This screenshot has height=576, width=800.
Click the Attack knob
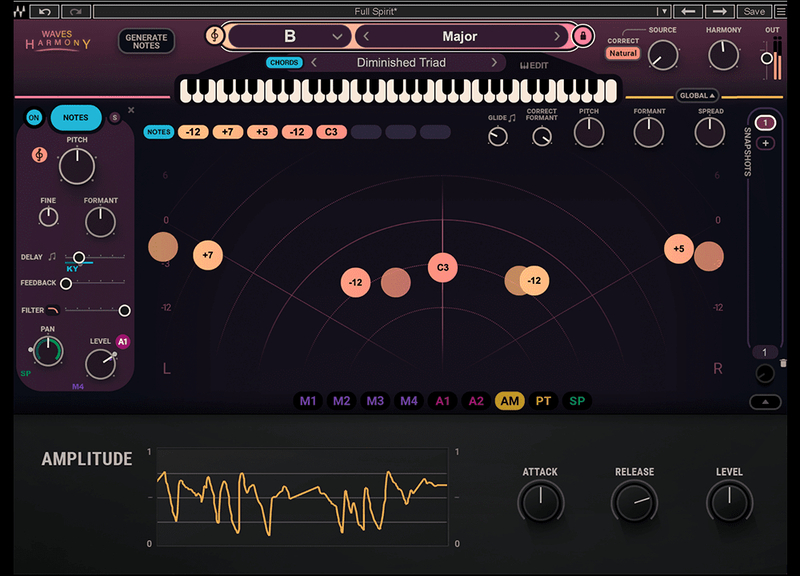pyautogui.click(x=540, y=502)
